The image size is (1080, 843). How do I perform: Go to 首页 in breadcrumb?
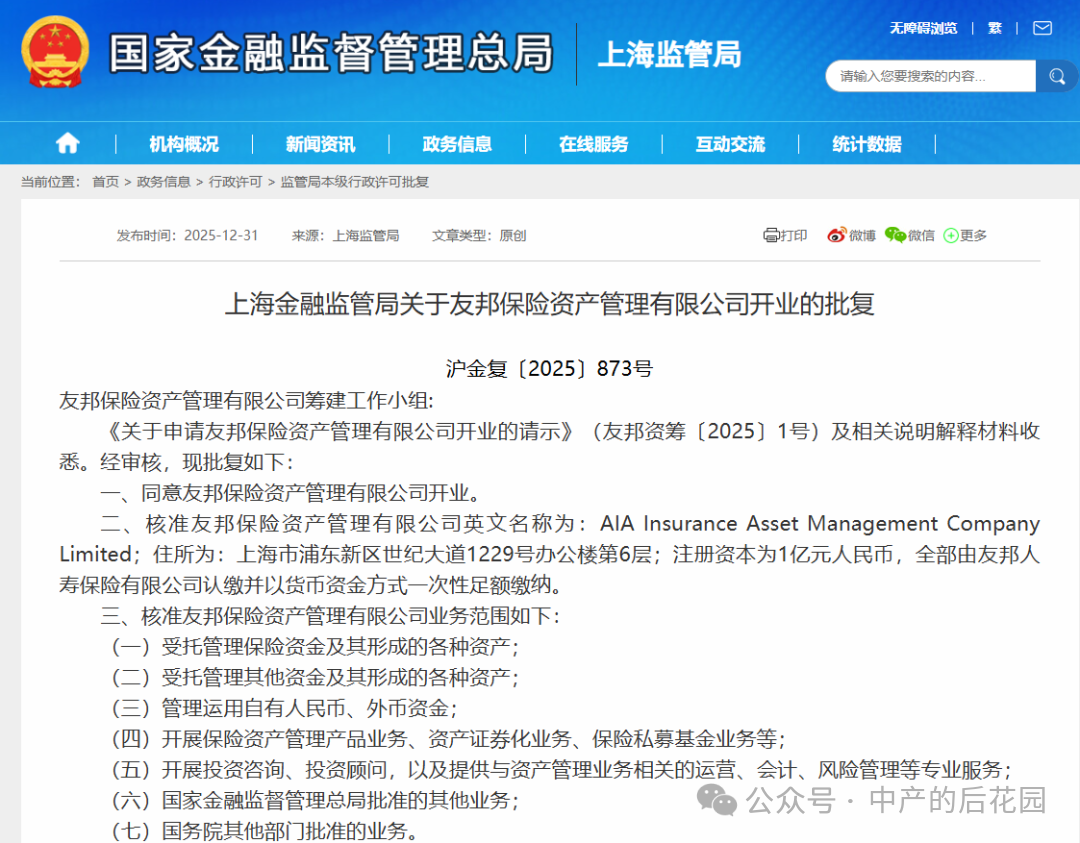click(105, 182)
